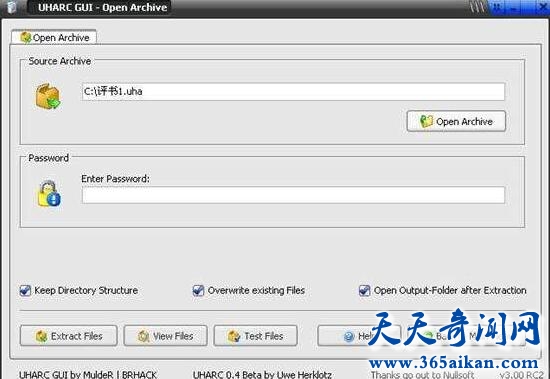Viewport: 550px width, 379px height.
Task: Open the archive browse button
Action: point(456,121)
